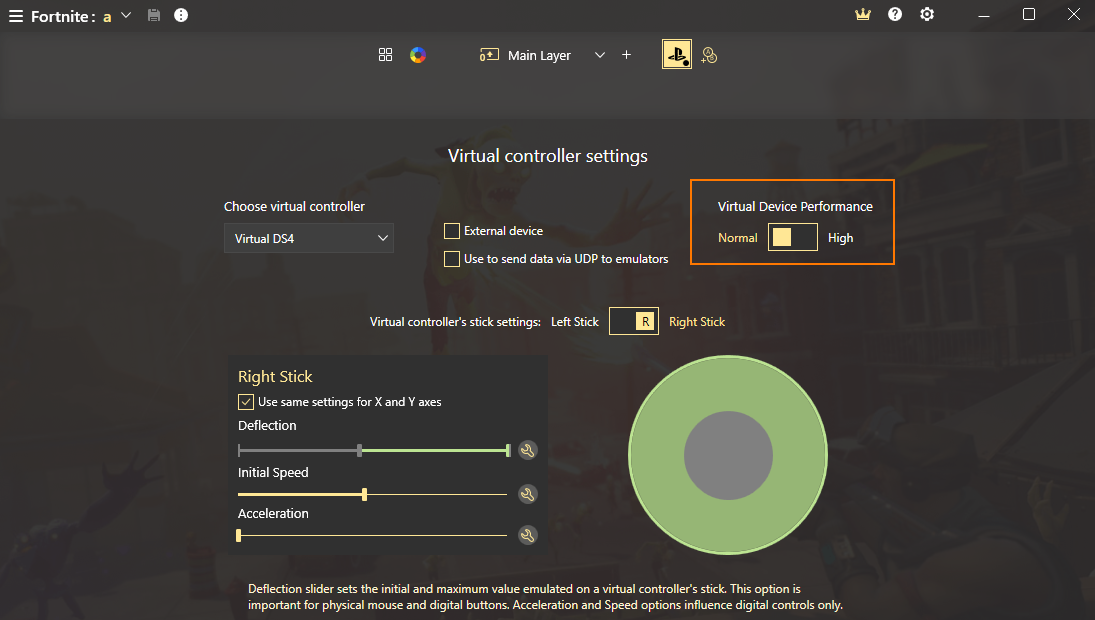Close the application window

click(1074, 15)
